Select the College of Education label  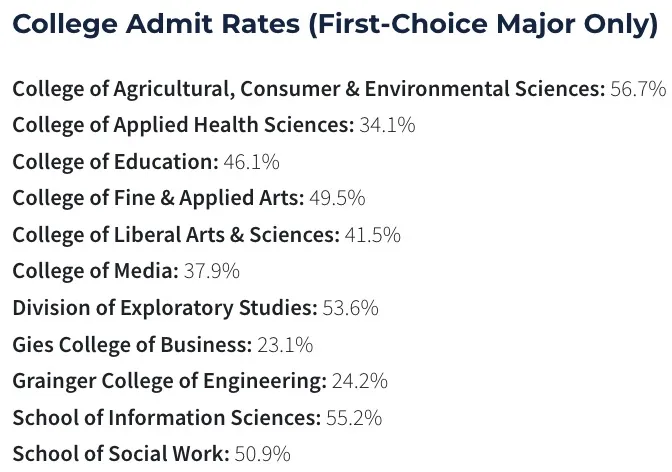[115, 161]
